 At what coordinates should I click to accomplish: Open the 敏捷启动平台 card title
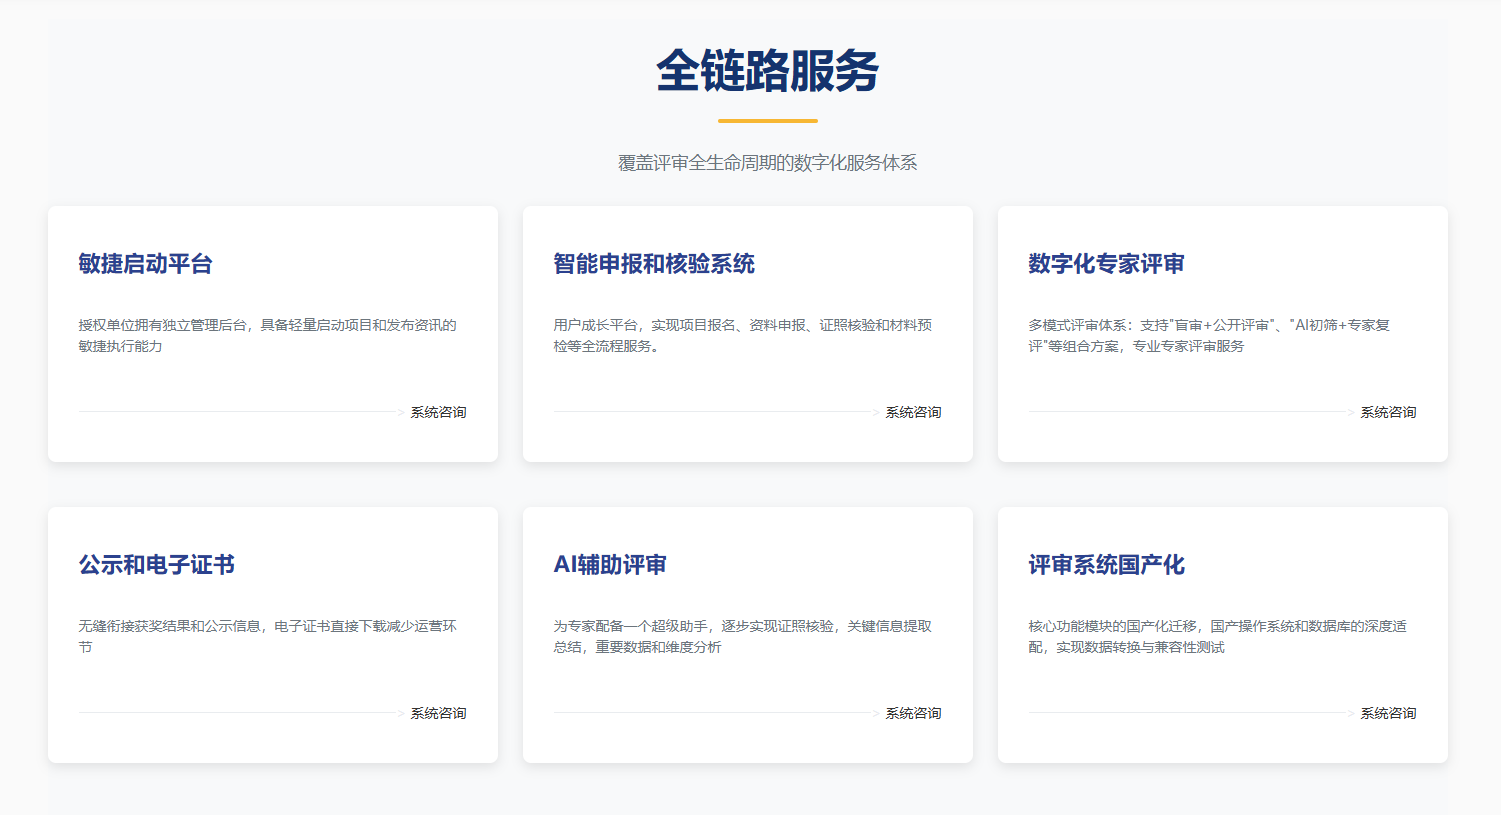[x=146, y=264]
